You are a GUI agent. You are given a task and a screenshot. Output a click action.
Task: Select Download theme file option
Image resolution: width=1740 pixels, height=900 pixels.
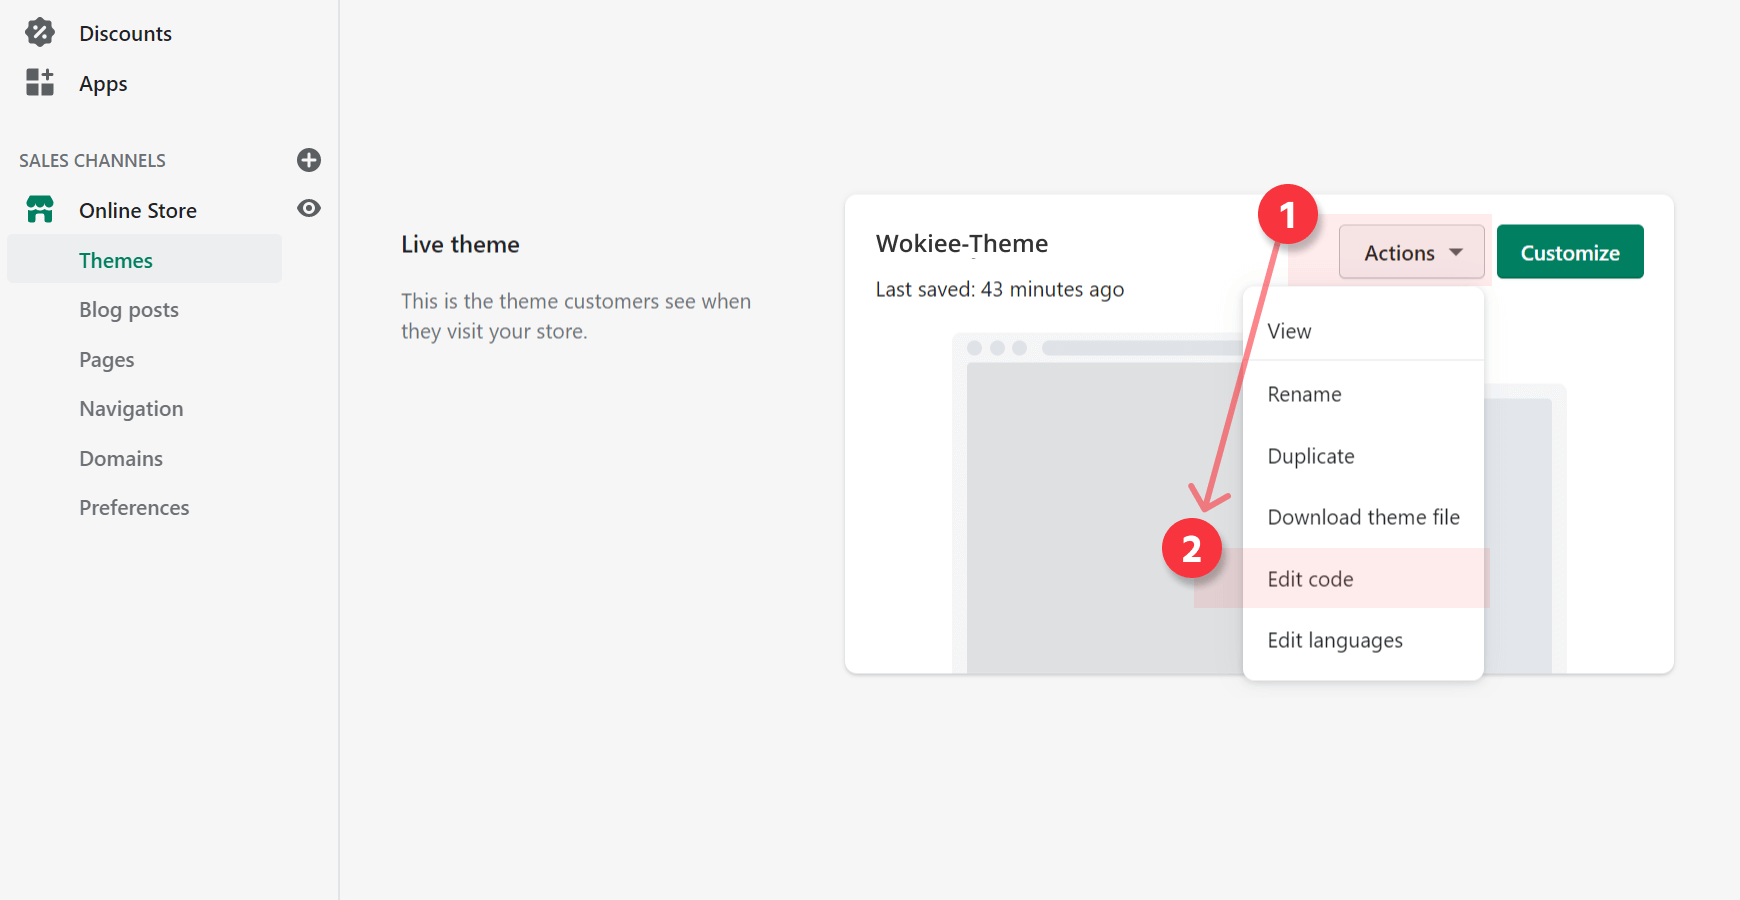(1363, 517)
